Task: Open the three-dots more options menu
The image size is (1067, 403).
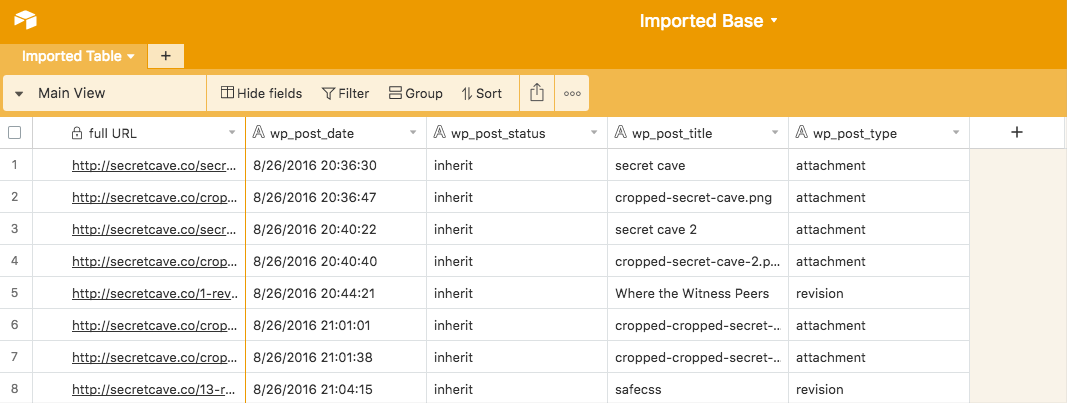Action: [x=572, y=93]
